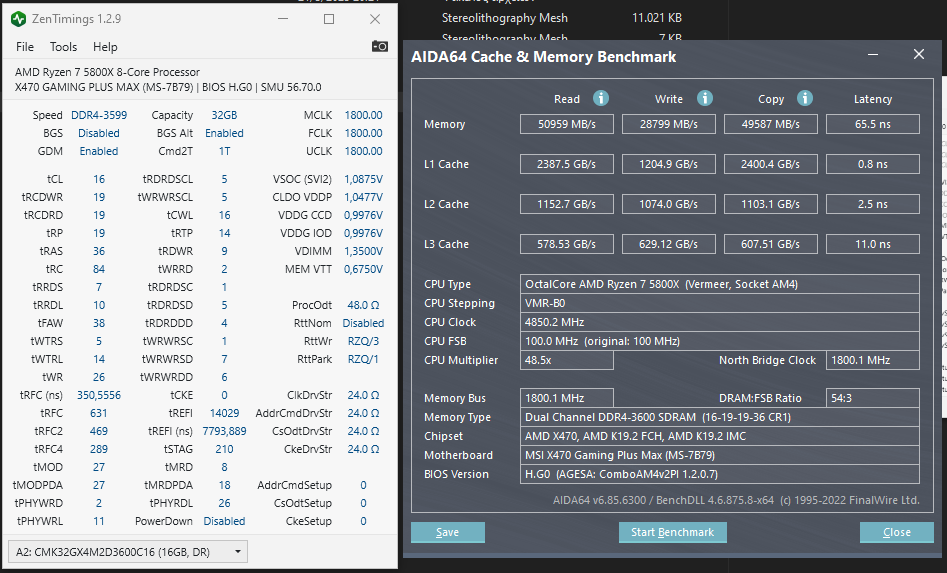Click the L1 Cache latency 0.8 ns
This screenshot has width=947, height=573.
pyautogui.click(x=873, y=164)
